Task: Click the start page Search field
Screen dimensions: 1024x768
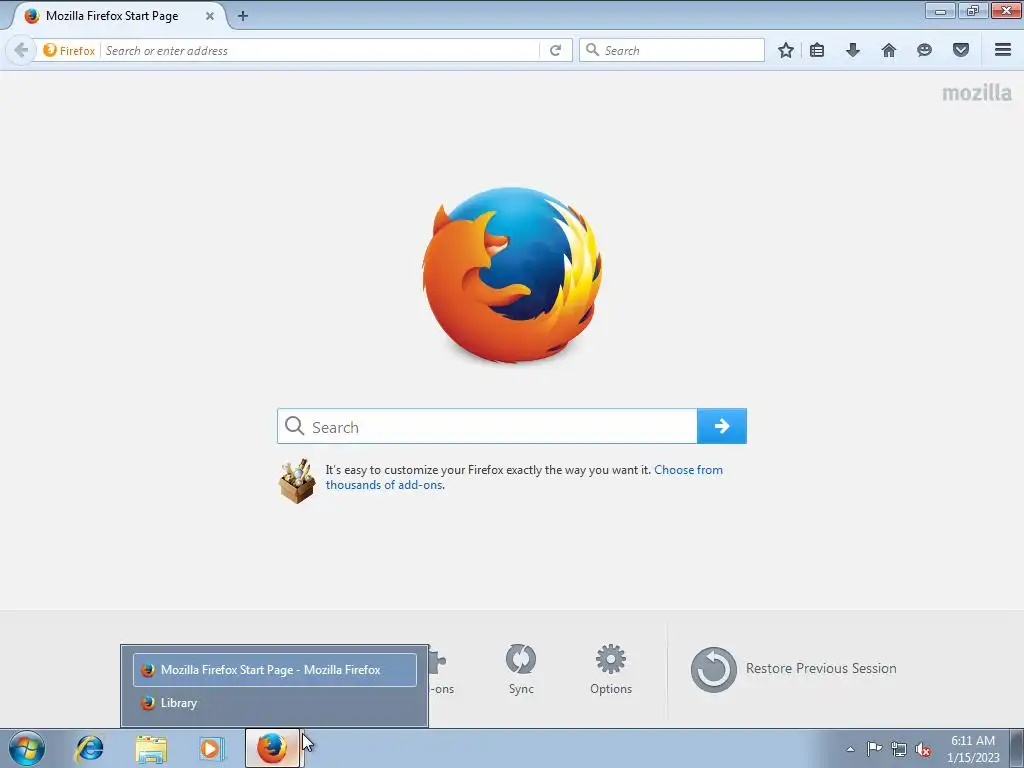Action: 487,426
